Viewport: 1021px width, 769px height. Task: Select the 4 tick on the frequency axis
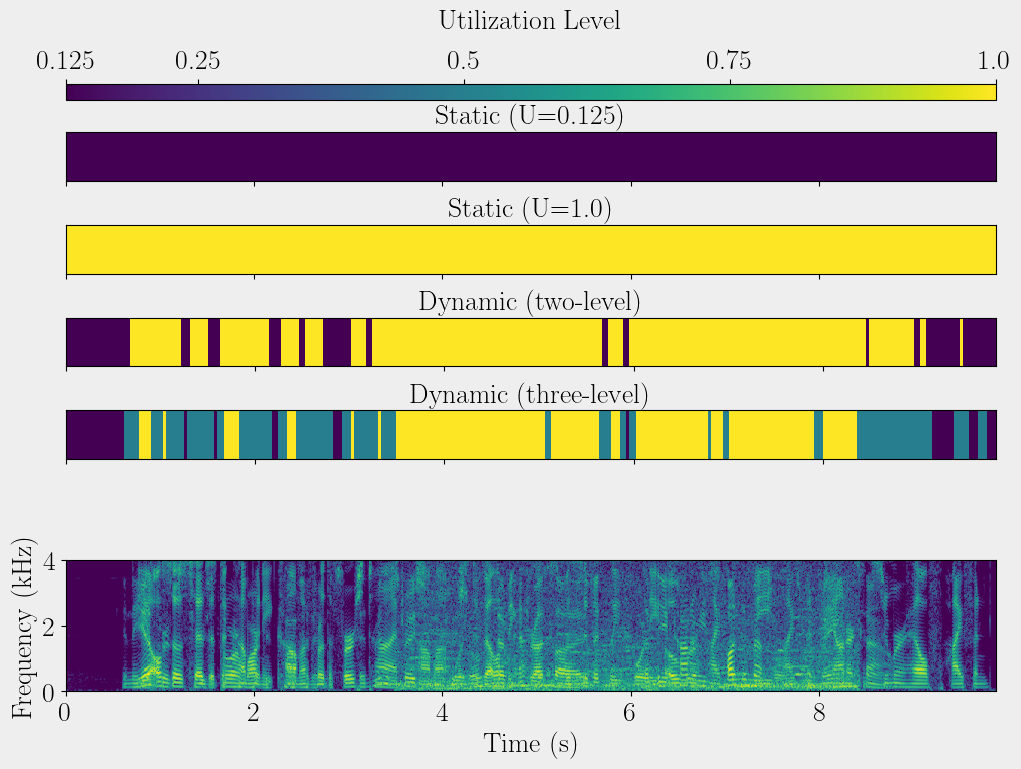(49, 561)
